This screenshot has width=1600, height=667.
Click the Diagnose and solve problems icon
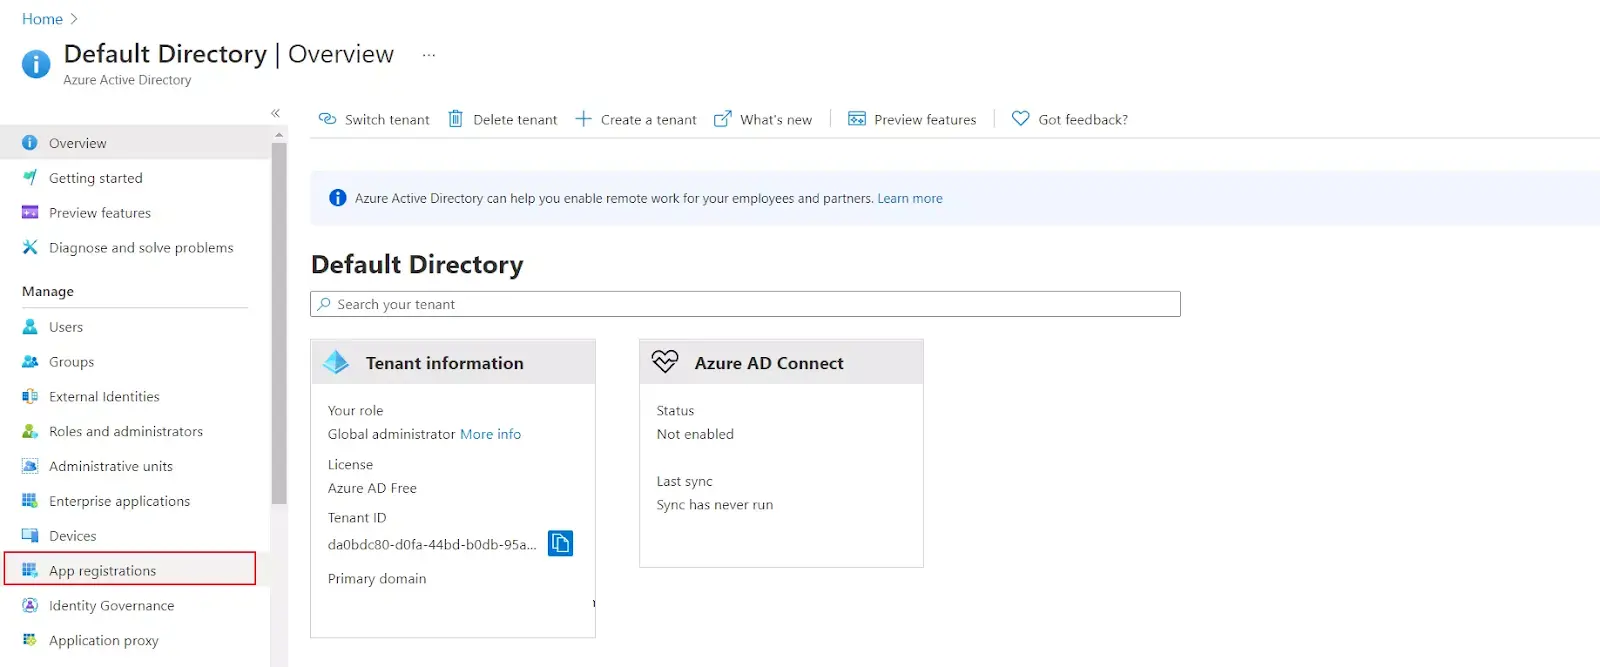30,248
